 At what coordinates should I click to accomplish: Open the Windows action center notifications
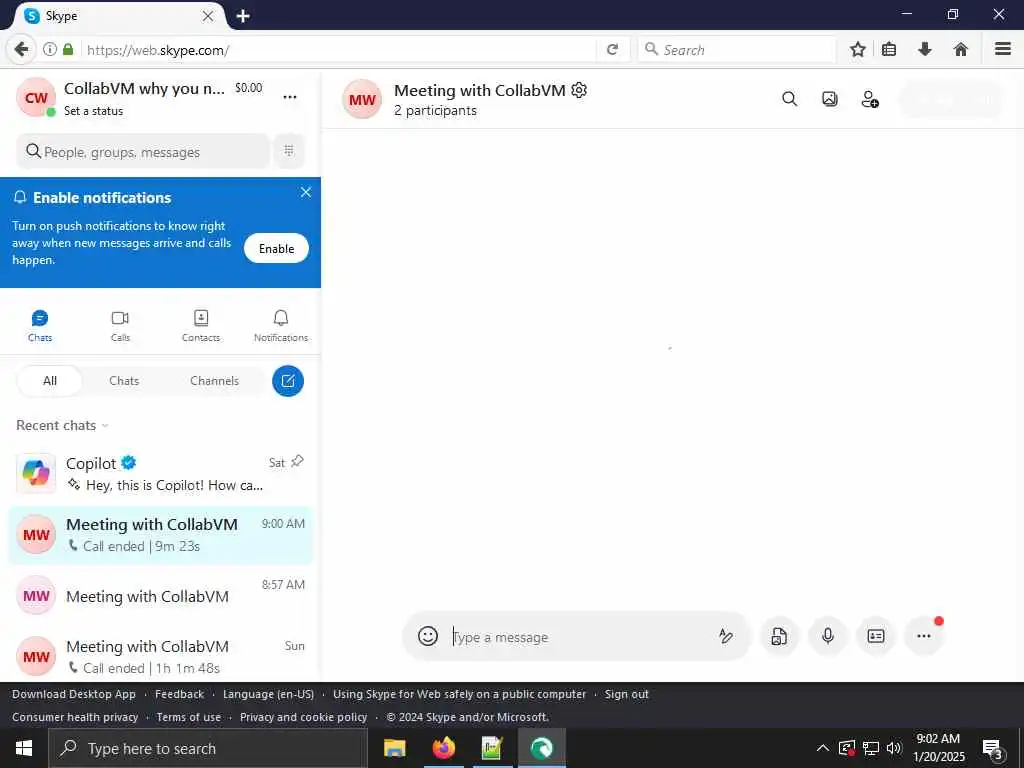coord(993,749)
